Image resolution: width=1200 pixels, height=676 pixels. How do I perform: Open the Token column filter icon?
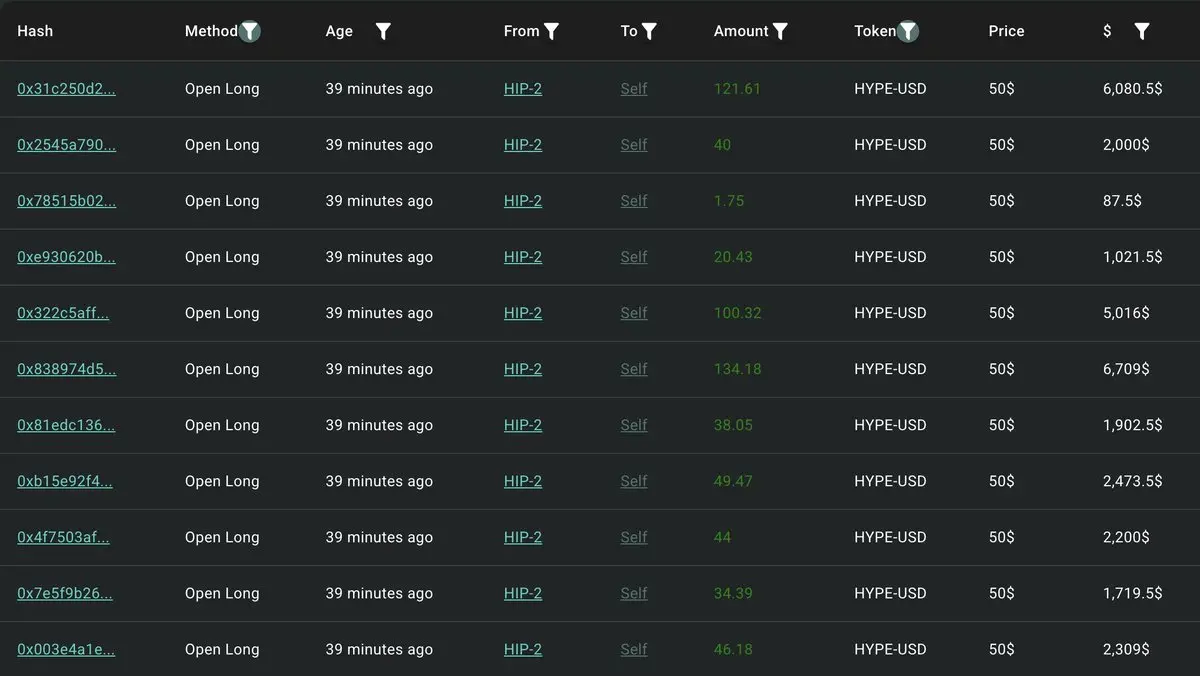point(907,31)
